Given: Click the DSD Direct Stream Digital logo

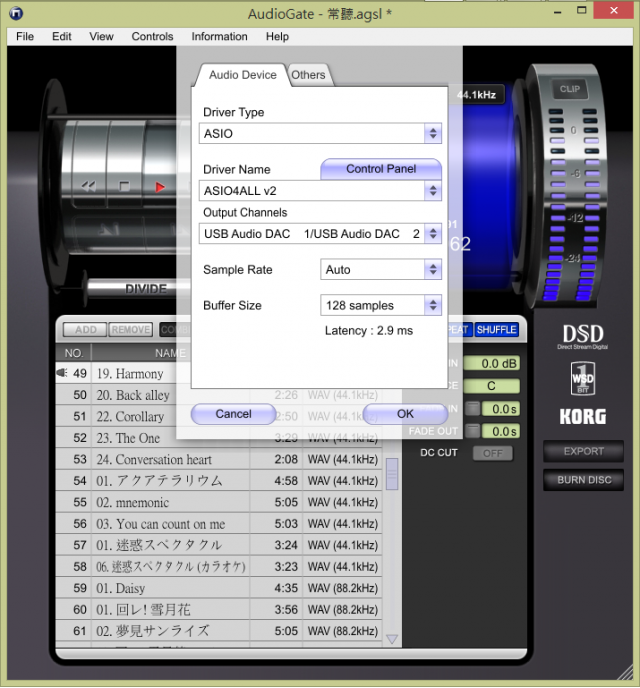Looking at the screenshot, I should pos(583,337).
